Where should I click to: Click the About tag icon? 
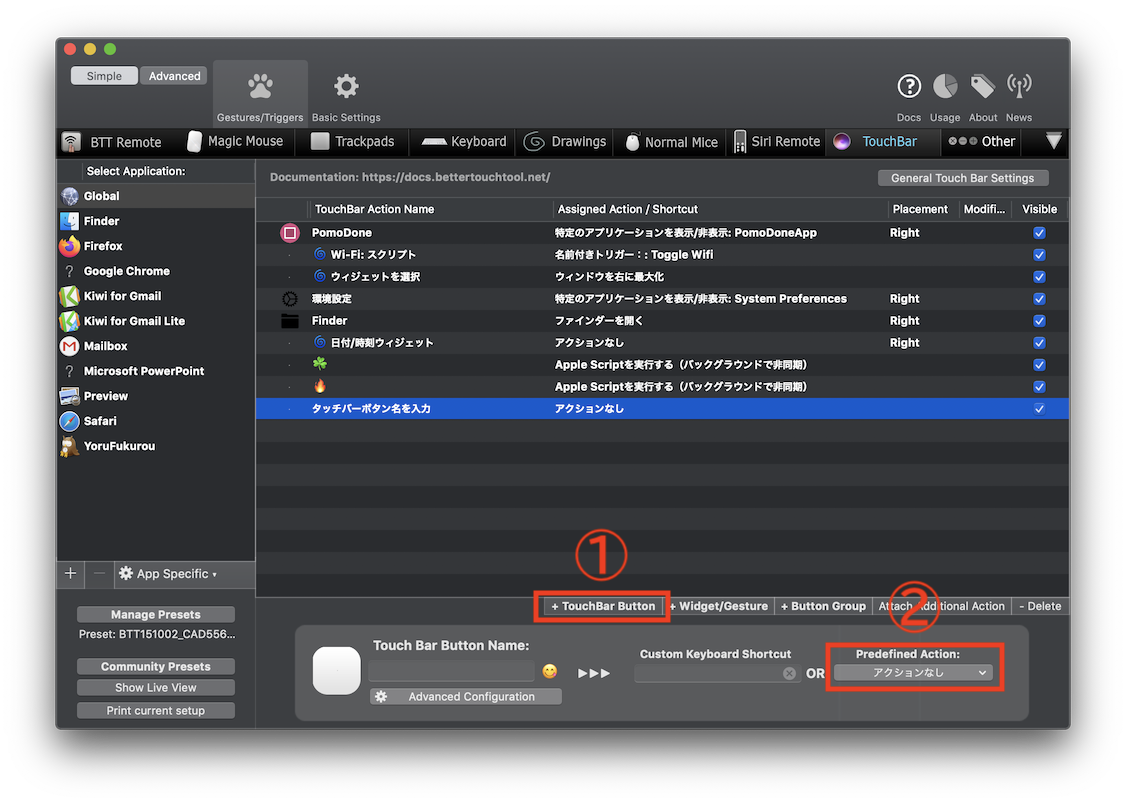tap(983, 88)
